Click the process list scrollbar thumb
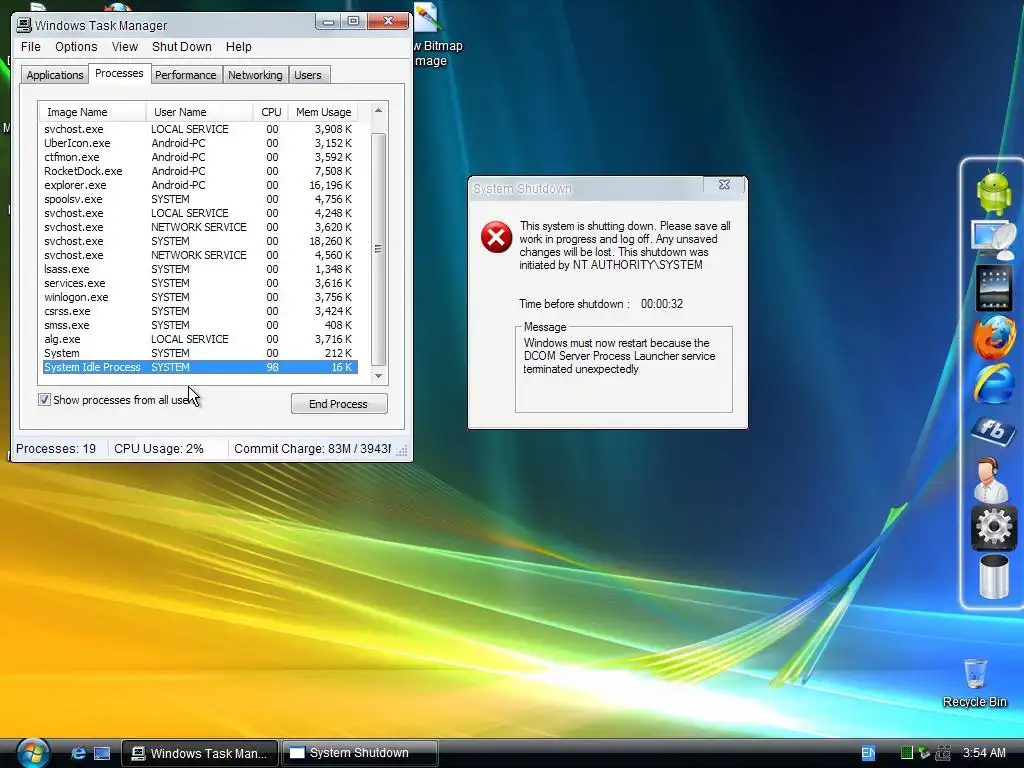1024x768 pixels. (378, 248)
